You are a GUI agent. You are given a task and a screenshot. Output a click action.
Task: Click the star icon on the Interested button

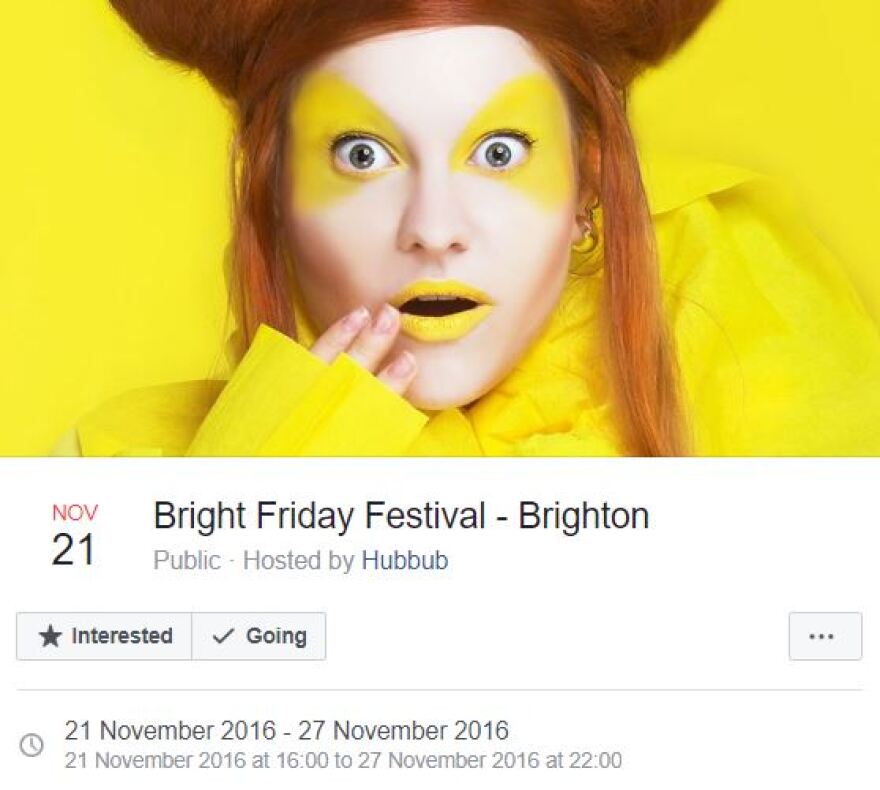50,636
